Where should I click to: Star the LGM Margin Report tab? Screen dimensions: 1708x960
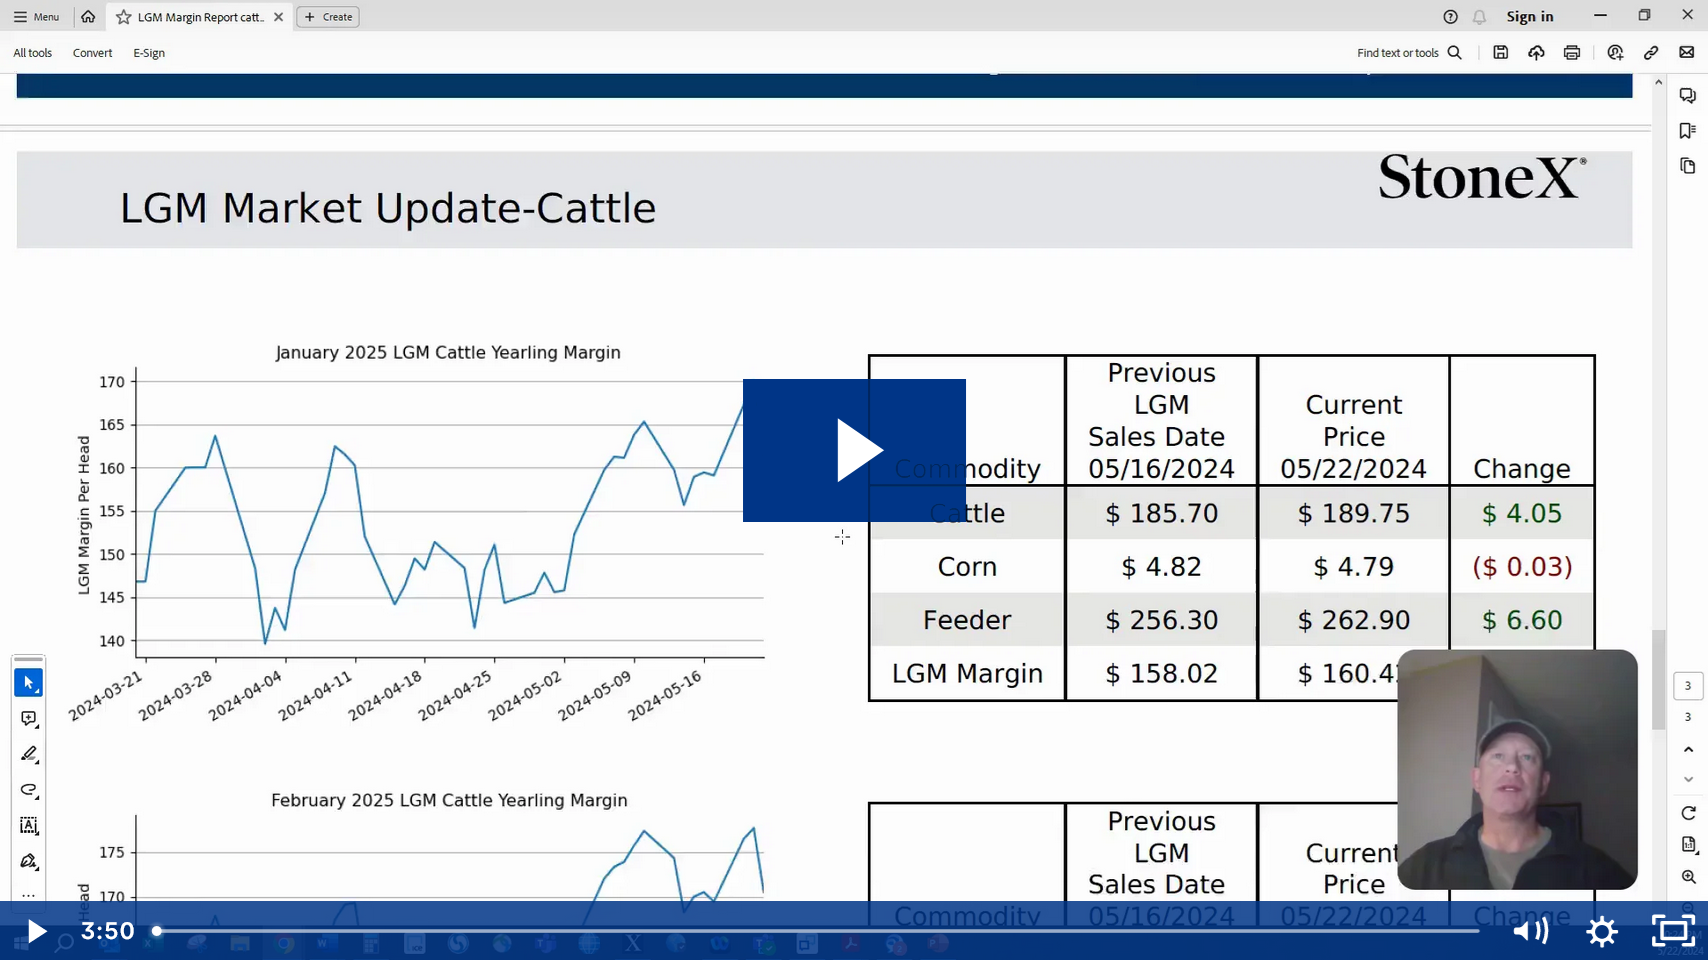[124, 17]
